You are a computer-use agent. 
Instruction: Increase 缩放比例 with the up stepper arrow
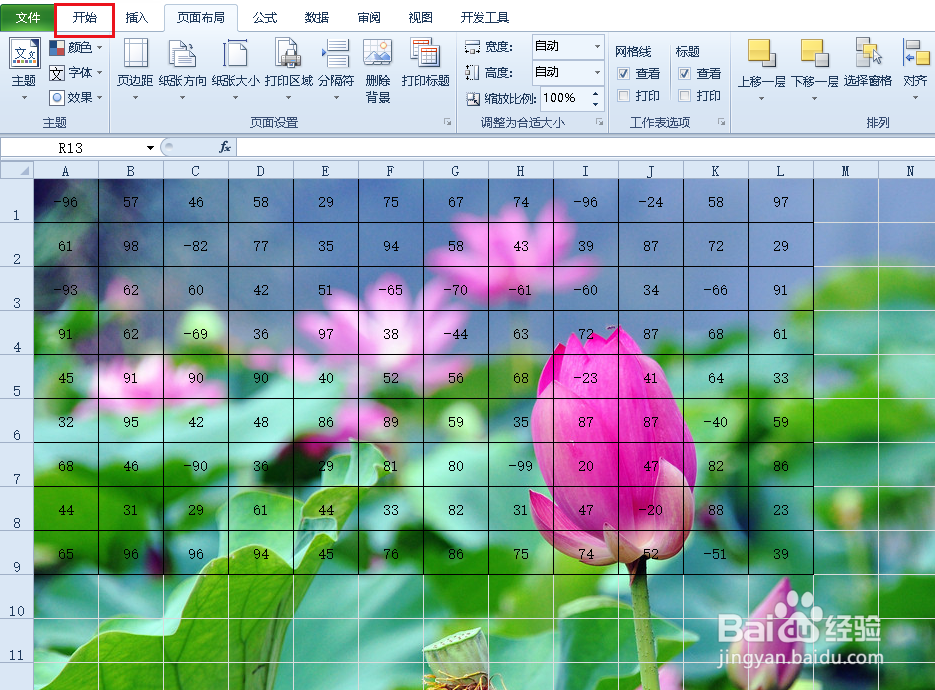pyautogui.click(x=593, y=94)
